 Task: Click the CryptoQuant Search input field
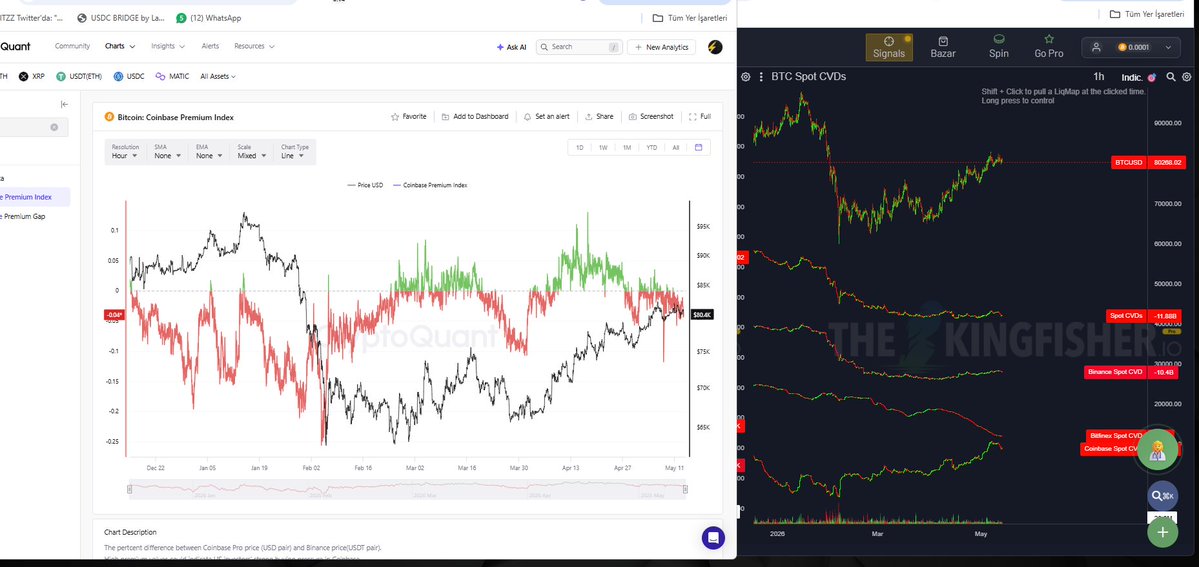(579, 47)
